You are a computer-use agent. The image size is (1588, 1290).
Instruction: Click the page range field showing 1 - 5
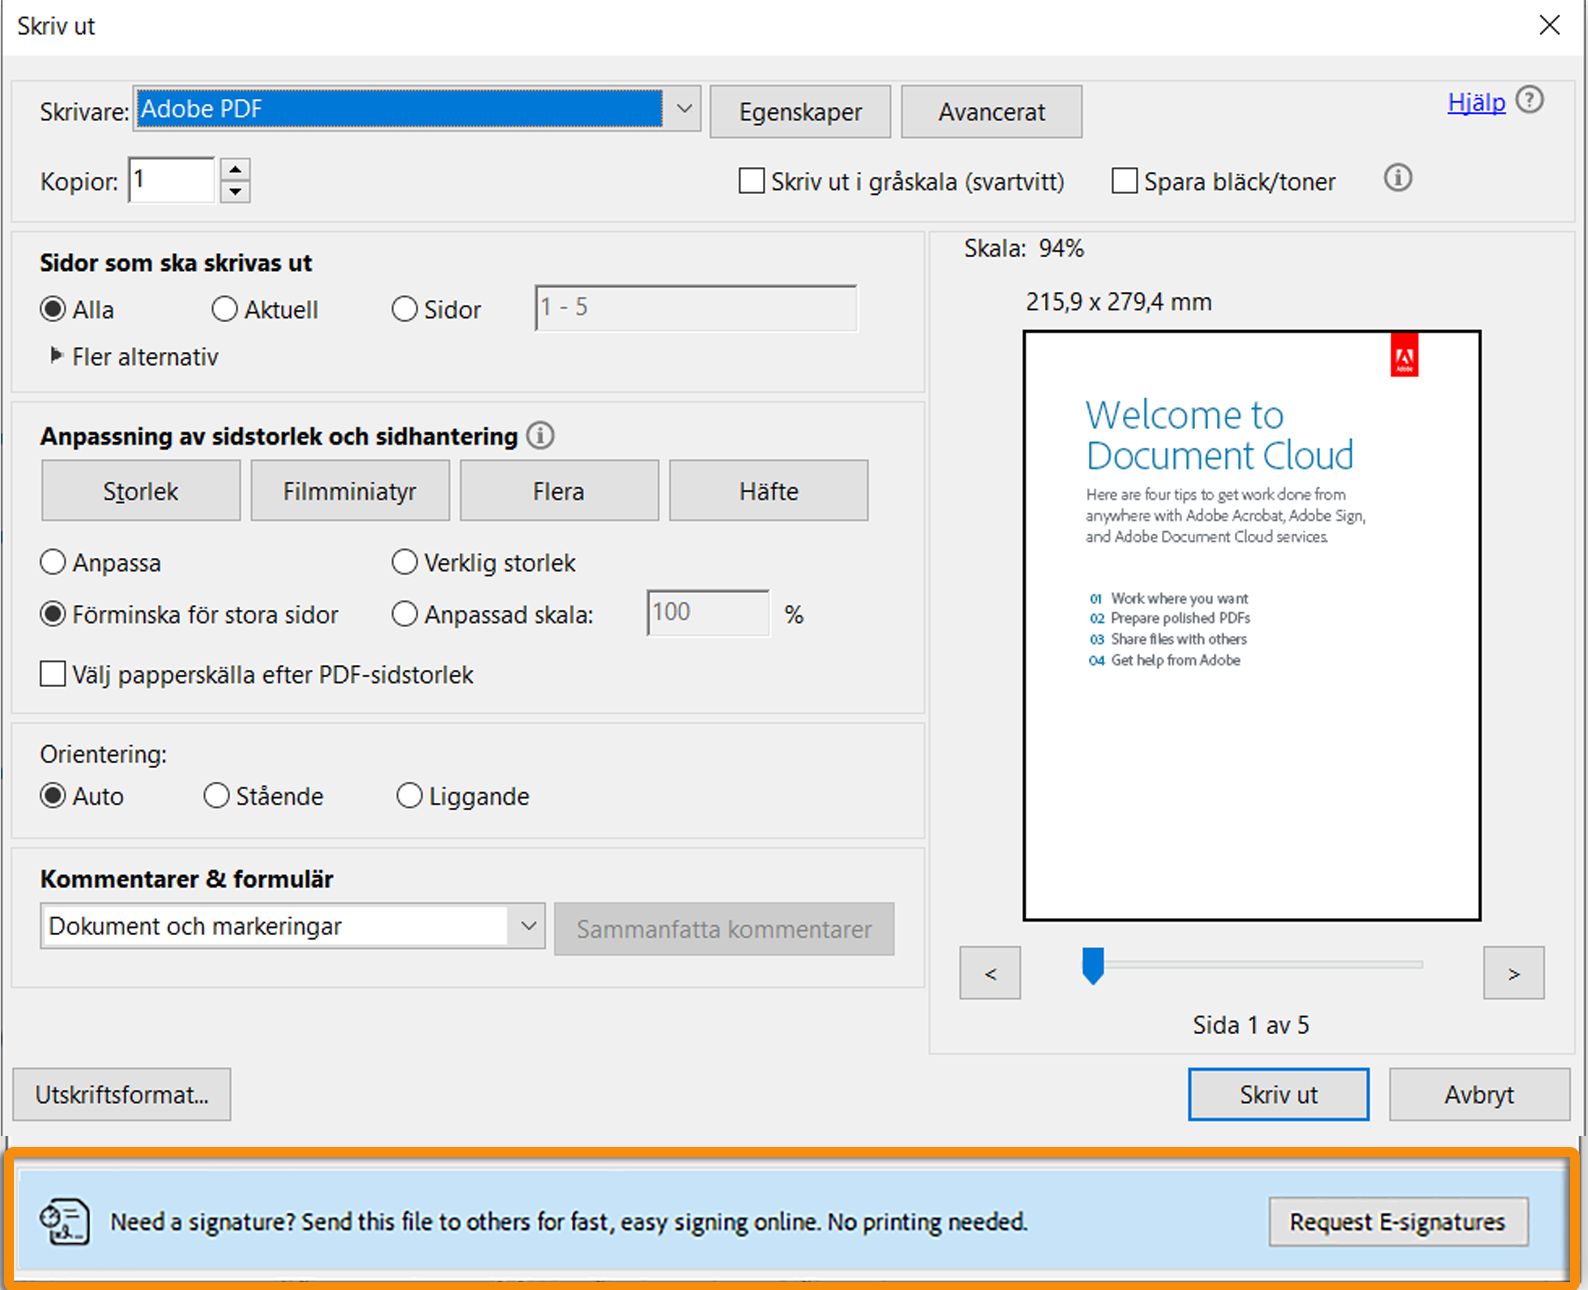(x=696, y=308)
